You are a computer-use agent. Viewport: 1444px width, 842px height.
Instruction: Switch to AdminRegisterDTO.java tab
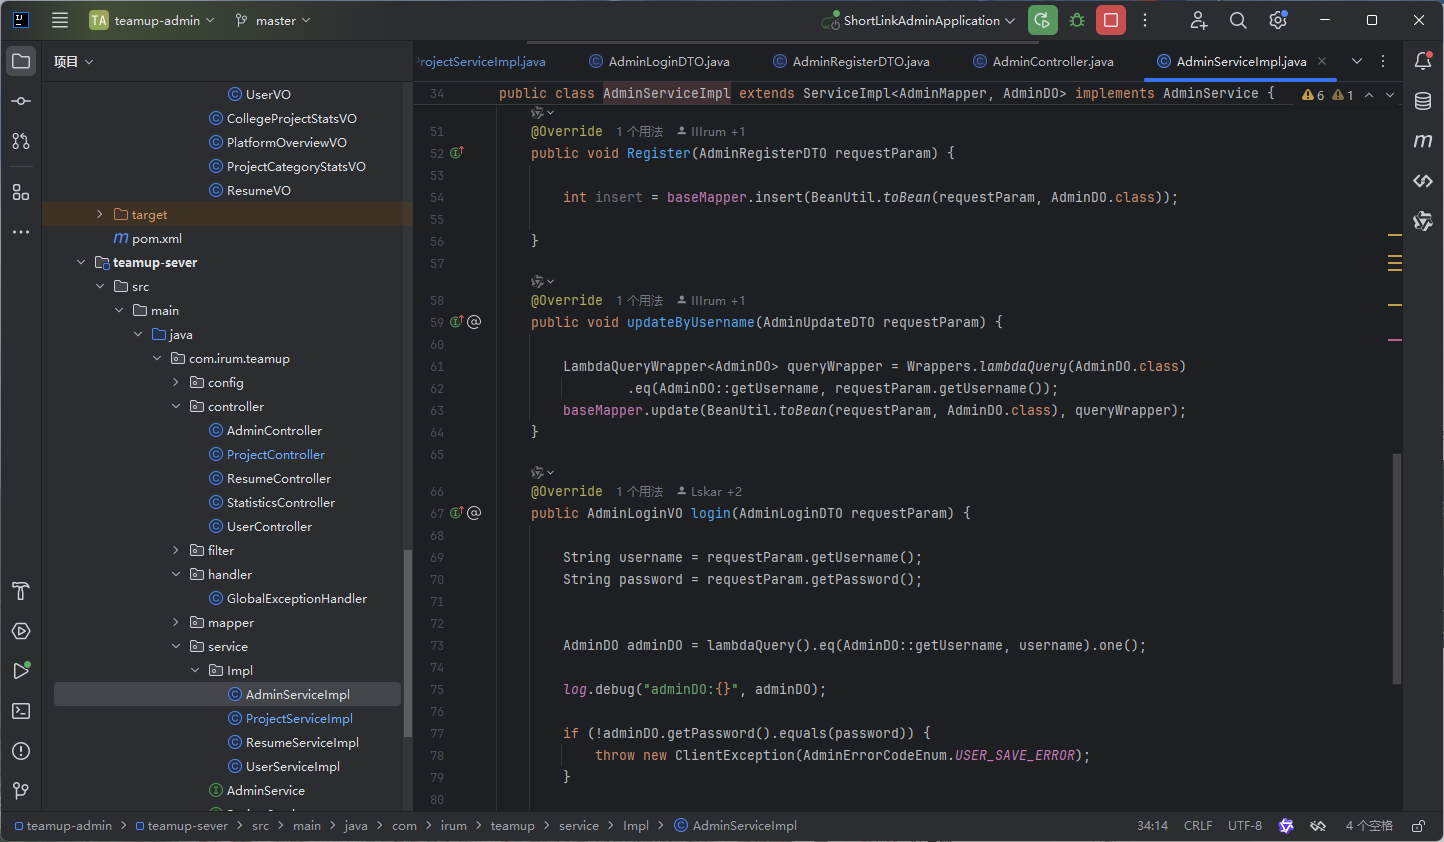click(x=851, y=62)
